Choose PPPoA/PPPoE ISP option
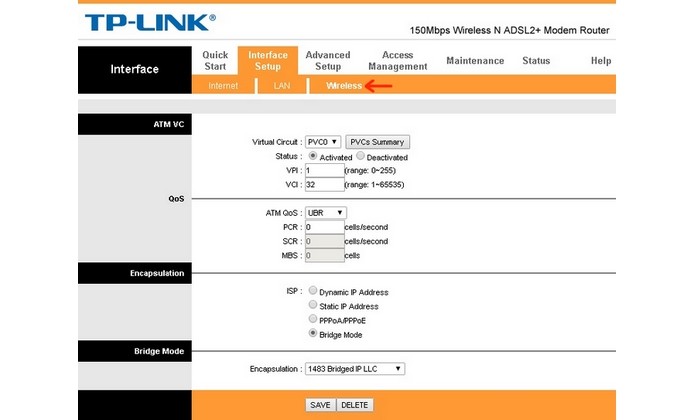The width and height of the screenshot is (695, 420). point(313,319)
